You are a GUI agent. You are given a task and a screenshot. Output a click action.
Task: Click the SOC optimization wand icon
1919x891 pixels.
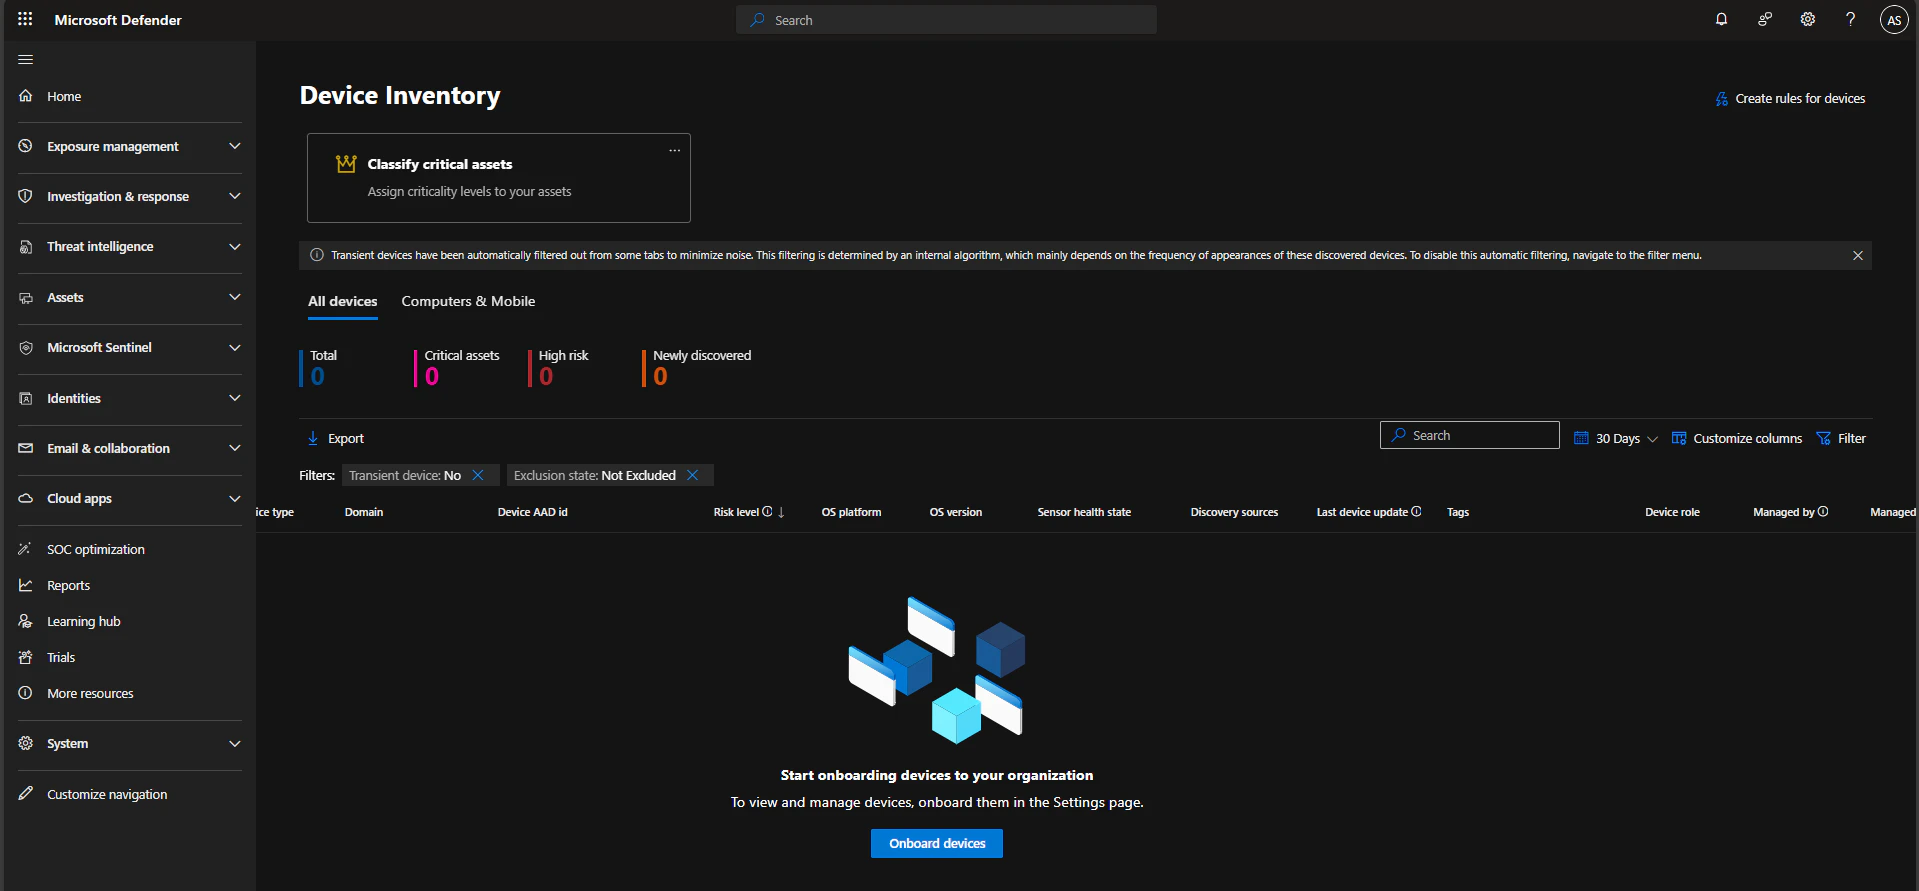26,549
